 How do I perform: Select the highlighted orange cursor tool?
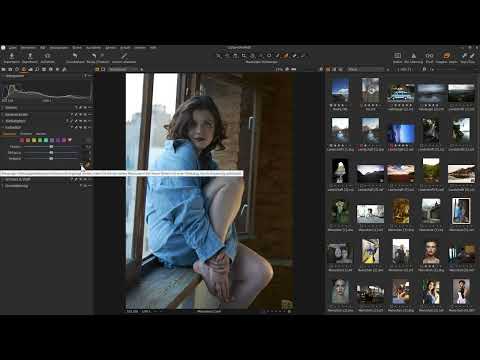click(285, 56)
